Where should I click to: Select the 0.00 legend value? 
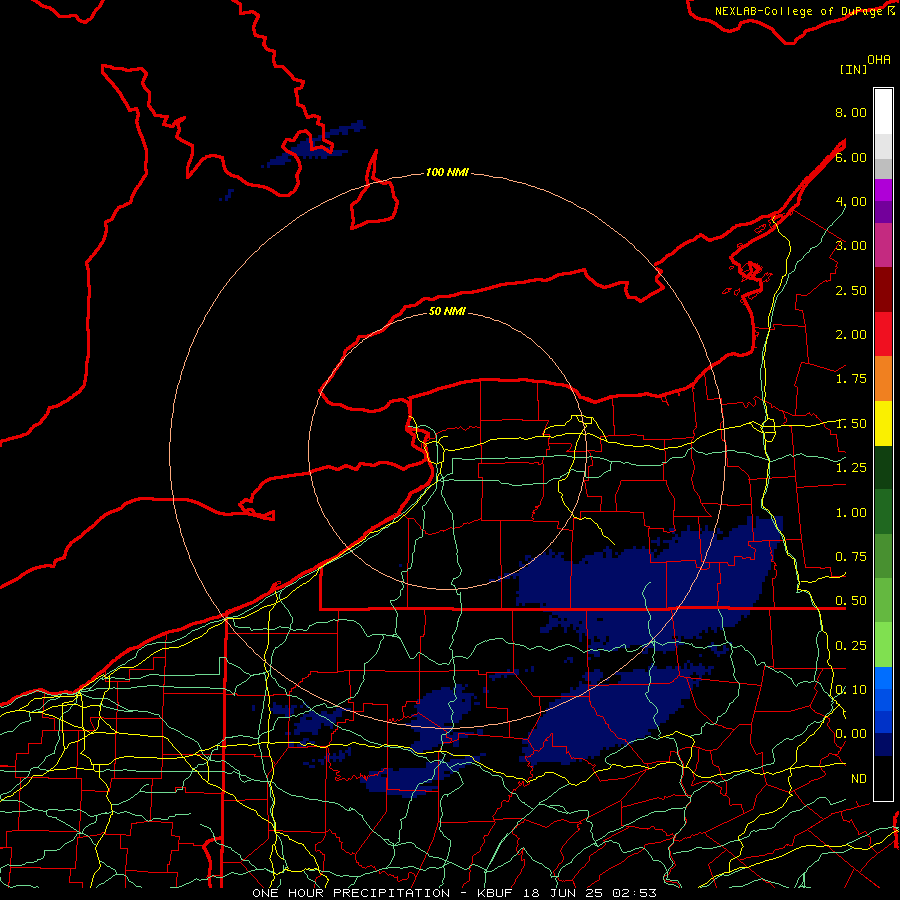click(x=851, y=734)
